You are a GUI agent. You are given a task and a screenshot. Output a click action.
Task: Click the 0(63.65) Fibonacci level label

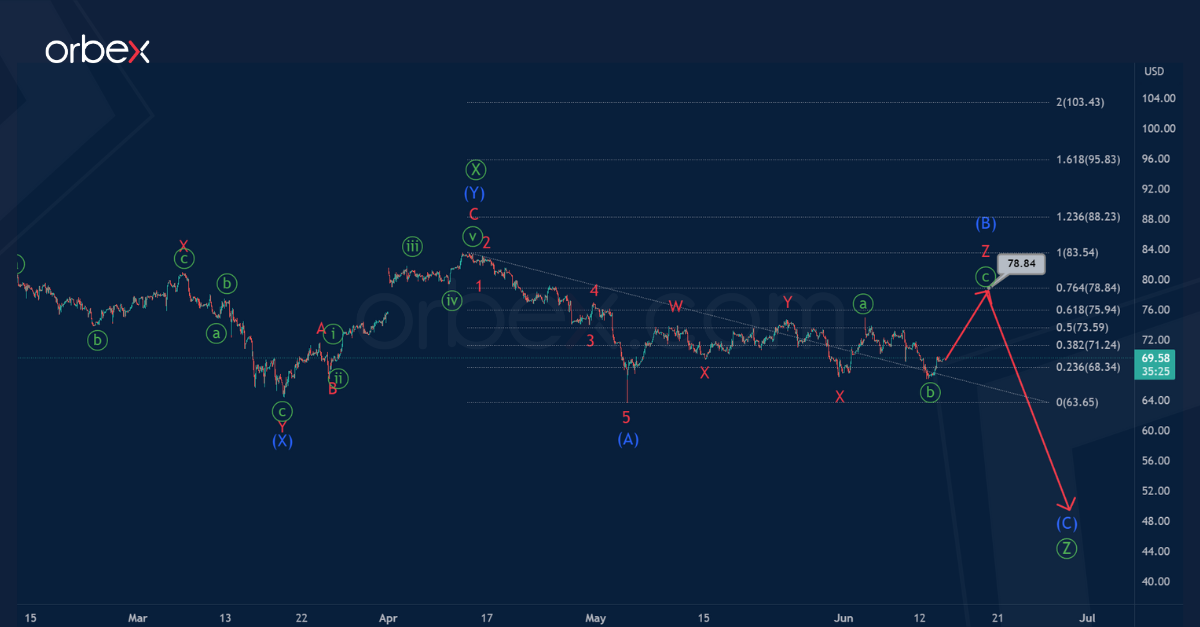click(x=1078, y=401)
